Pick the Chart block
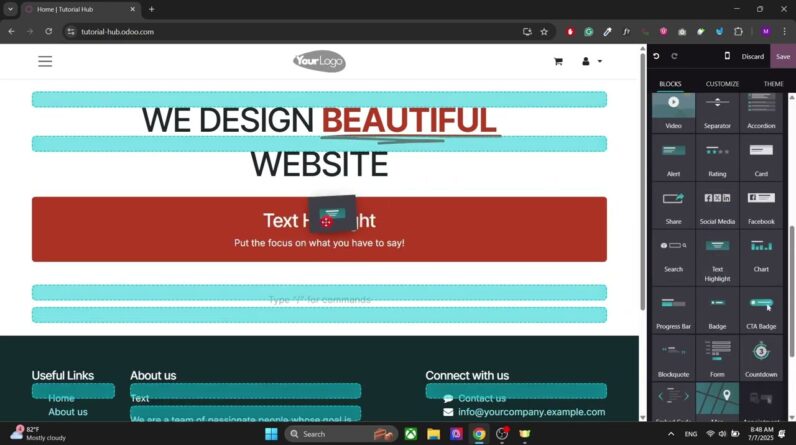The height and width of the screenshot is (445, 796). pos(760,252)
